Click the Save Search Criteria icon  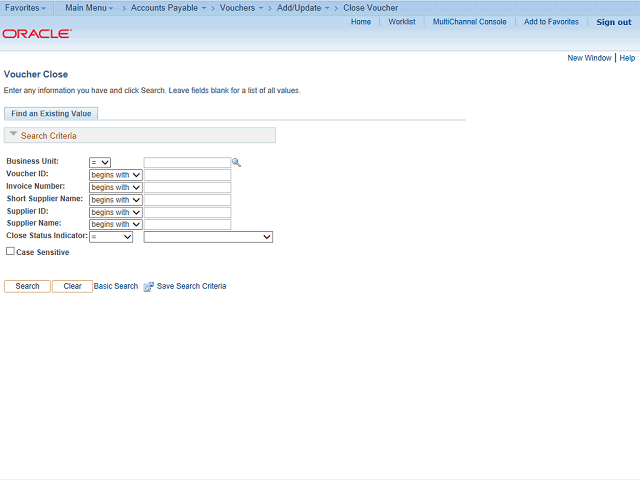tap(149, 287)
